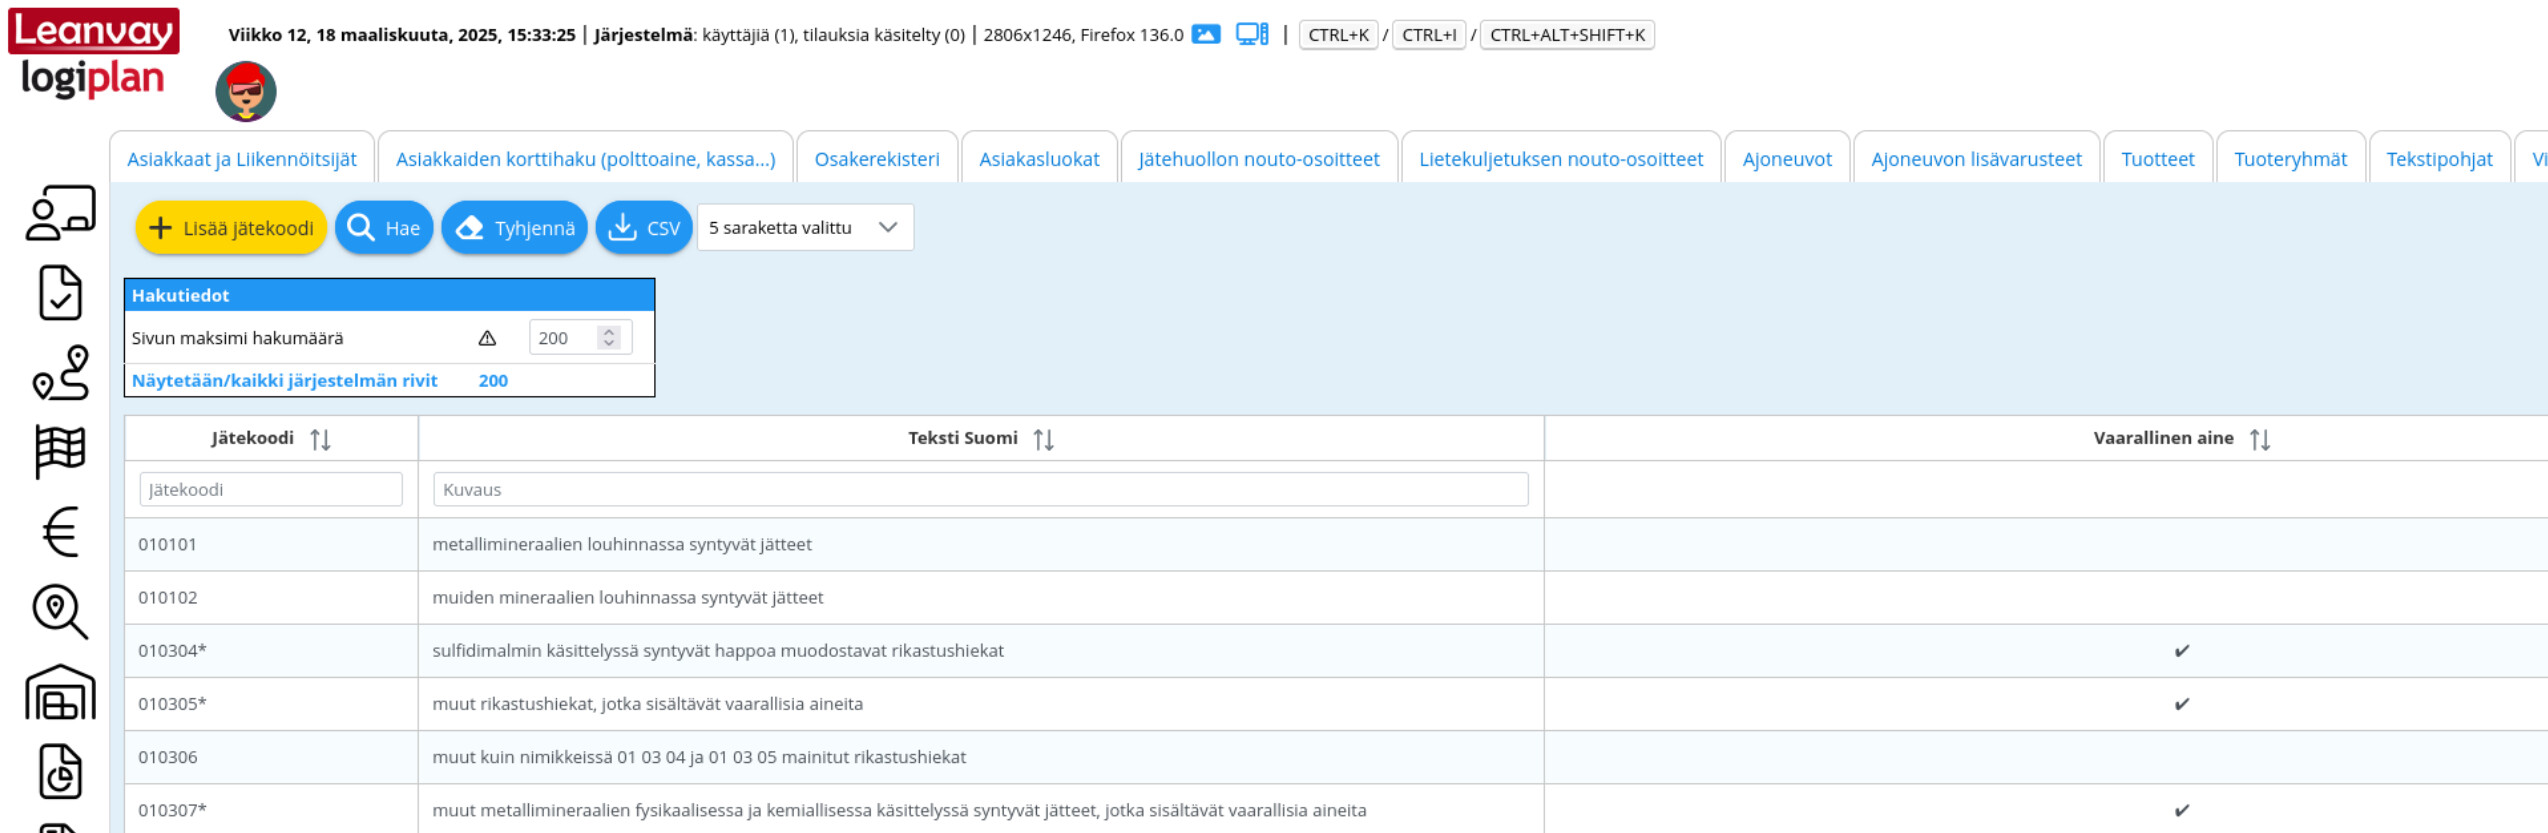Open the document checkmark sidebar icon

60,292
